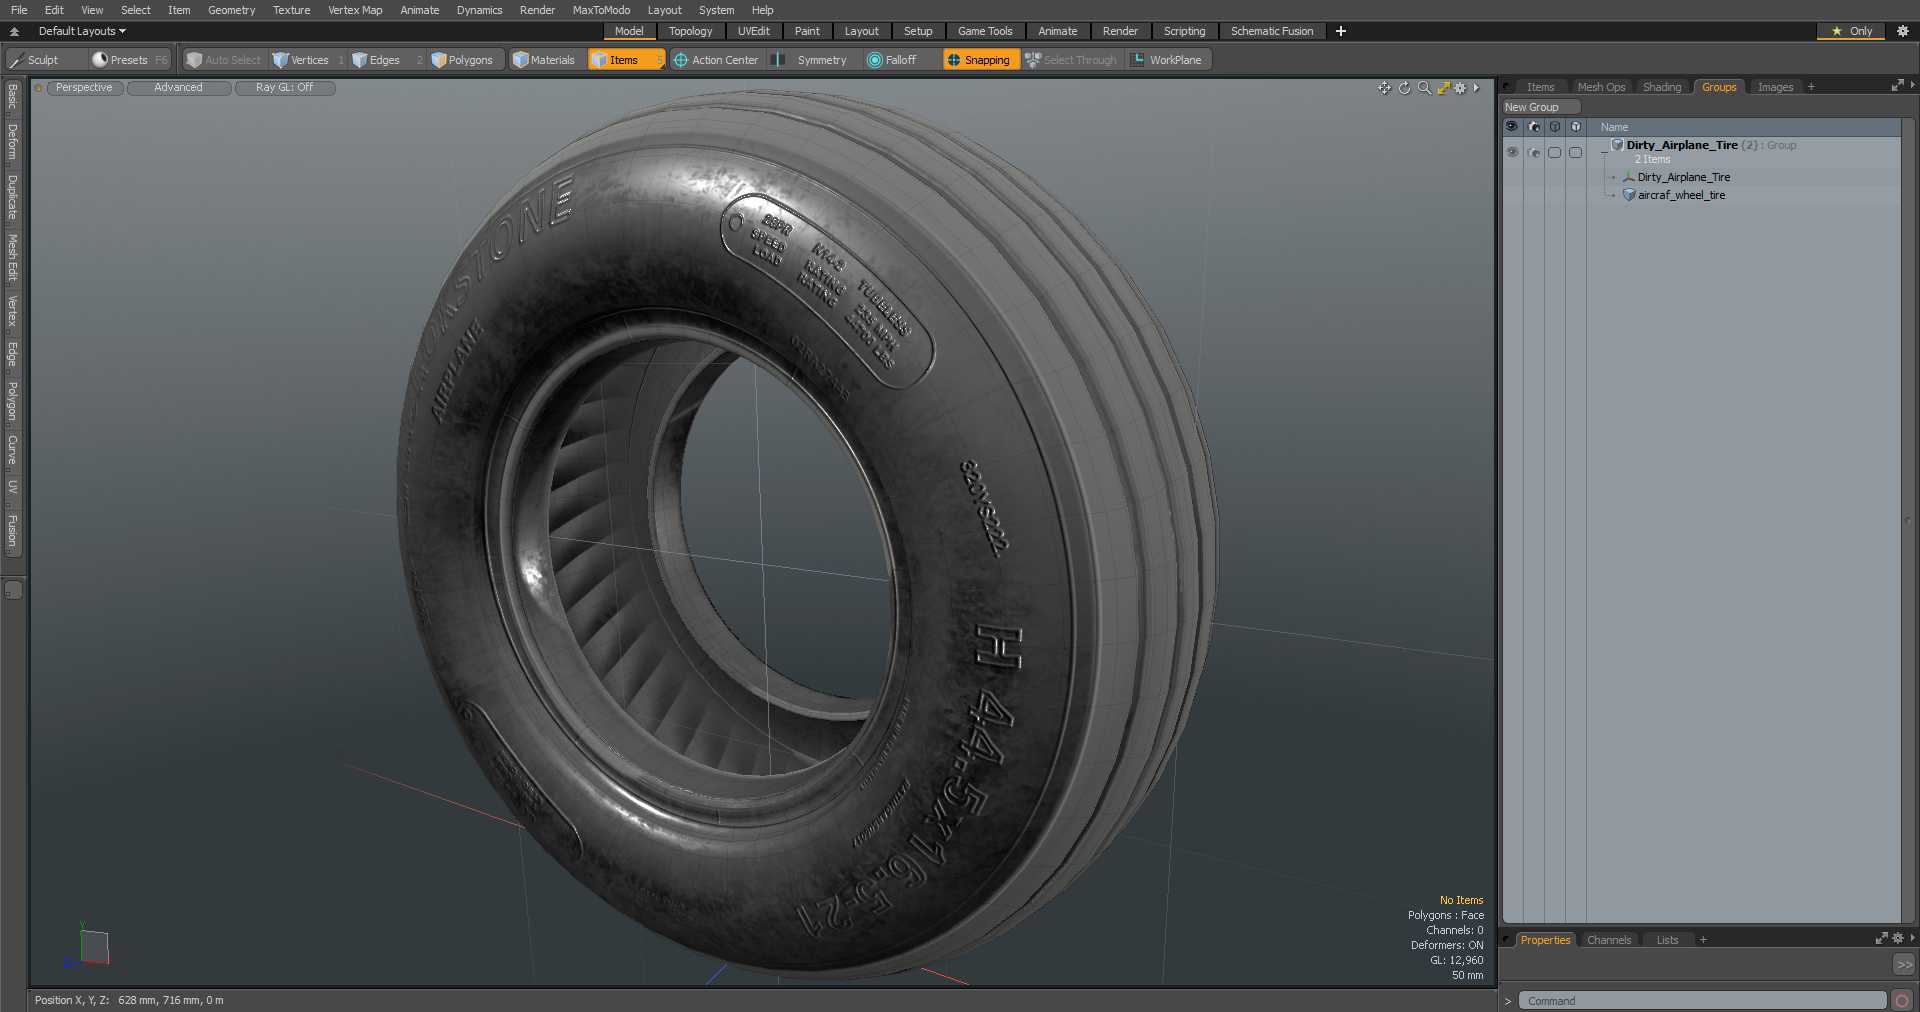Add tab next to Lists

pyautogui.click(x=1703, y=940)
